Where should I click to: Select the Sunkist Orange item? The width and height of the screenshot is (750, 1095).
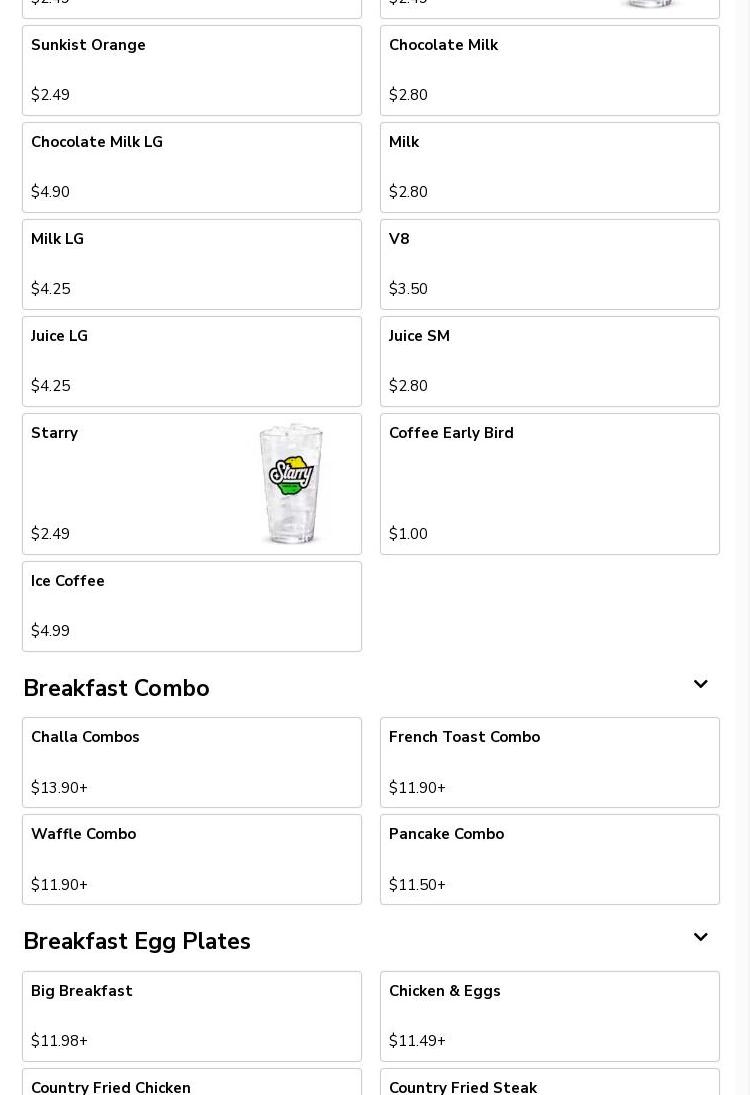point(192,71)
